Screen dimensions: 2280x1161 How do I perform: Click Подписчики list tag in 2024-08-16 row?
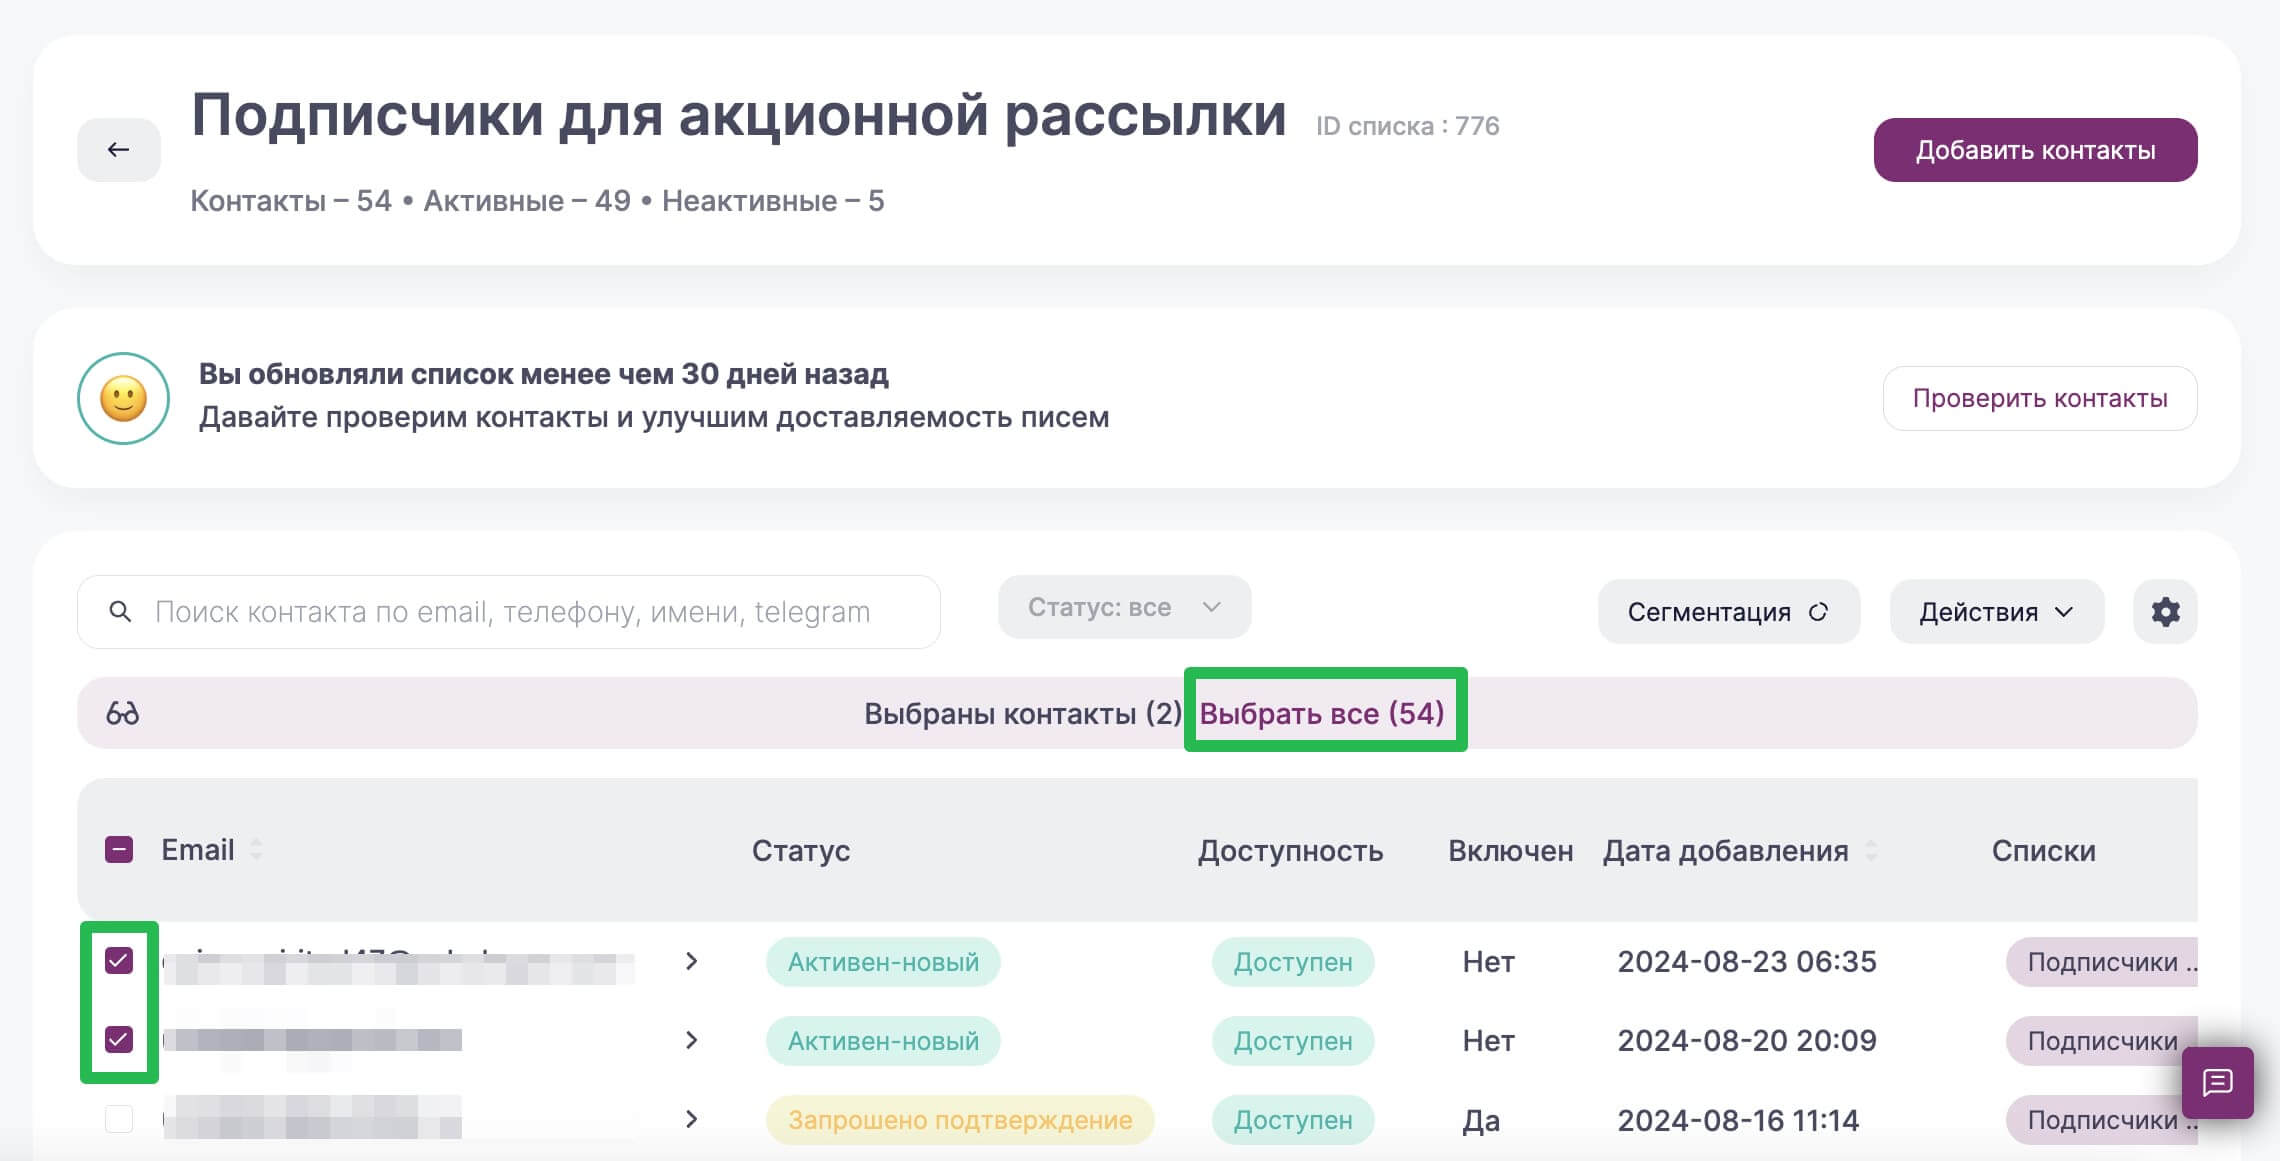(x=2102, y=1119)
